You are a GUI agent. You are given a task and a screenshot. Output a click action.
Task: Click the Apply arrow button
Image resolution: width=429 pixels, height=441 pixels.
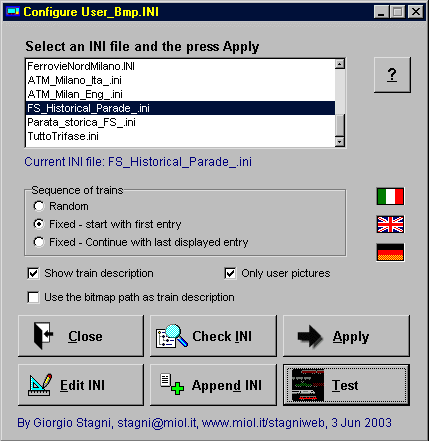346,336
